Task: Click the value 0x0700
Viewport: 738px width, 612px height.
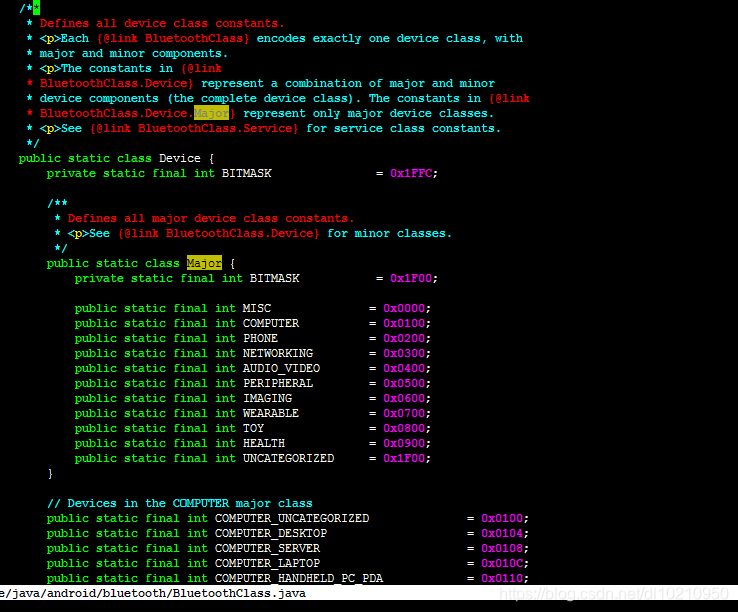Action: coord(404,413)
